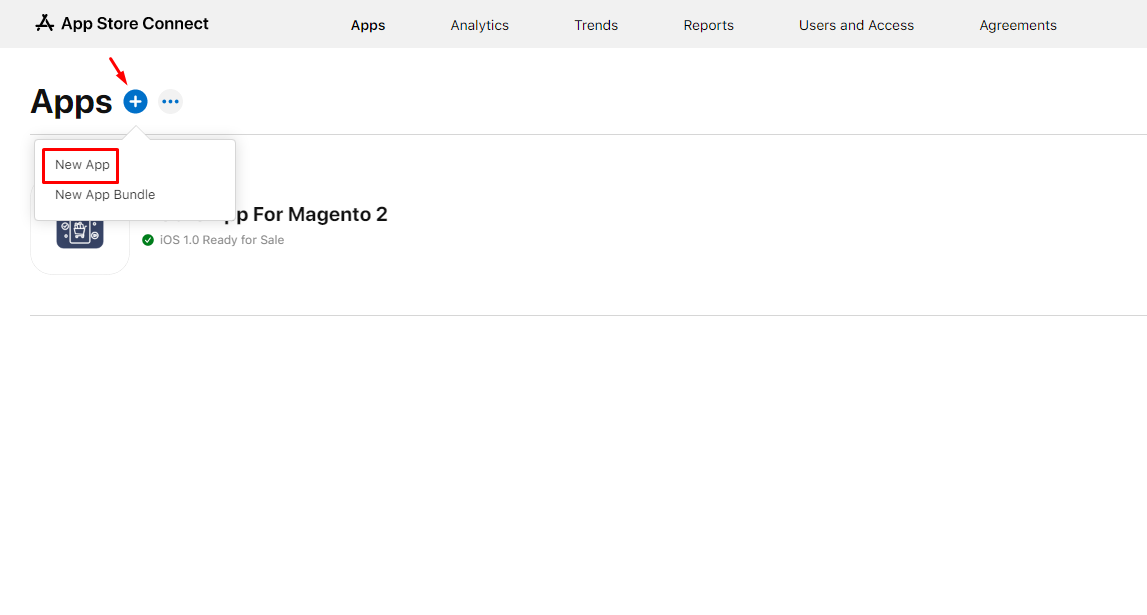Go to the Agreements page
The image size is (1147, 615).
[1017, 25]
